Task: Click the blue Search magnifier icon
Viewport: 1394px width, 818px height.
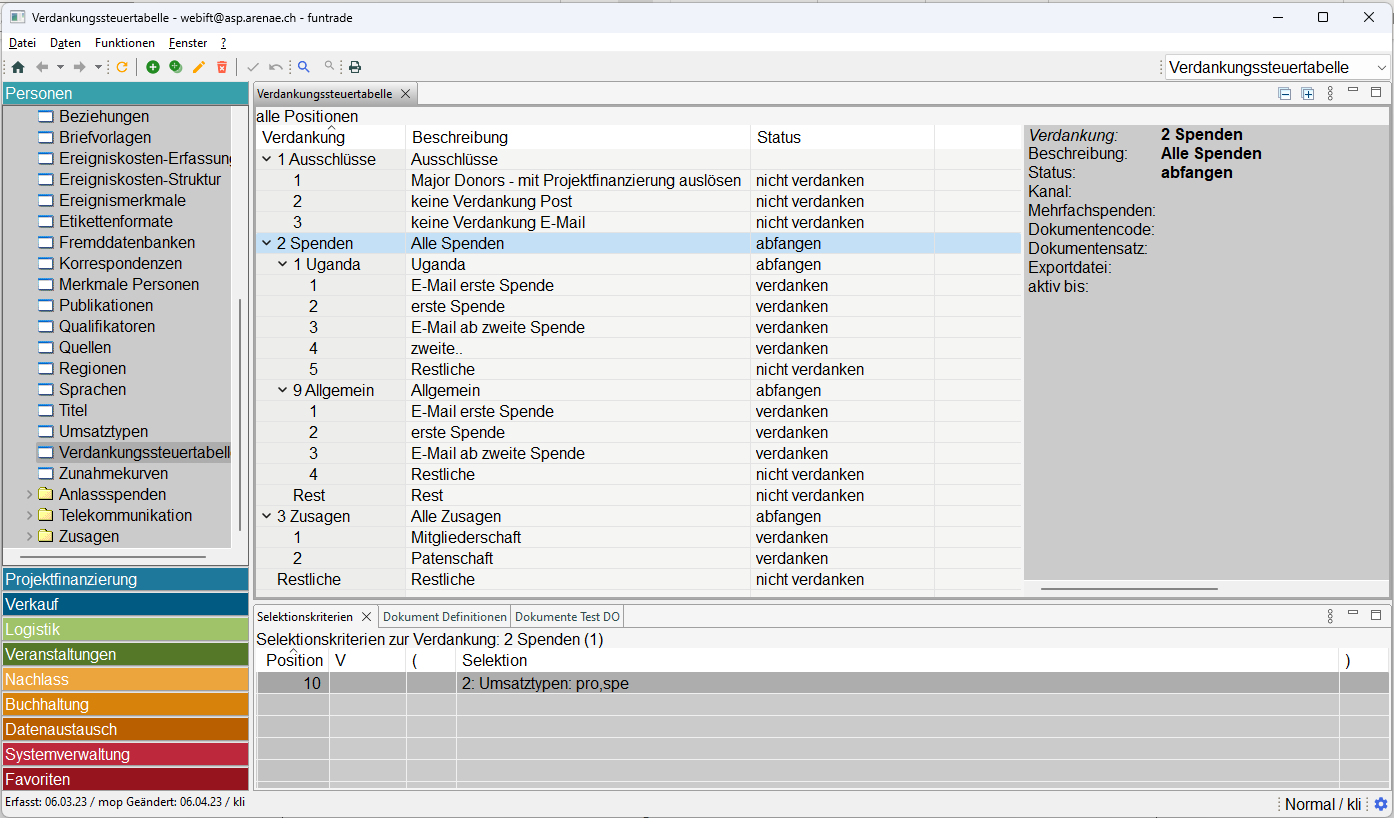Action: 304,67
